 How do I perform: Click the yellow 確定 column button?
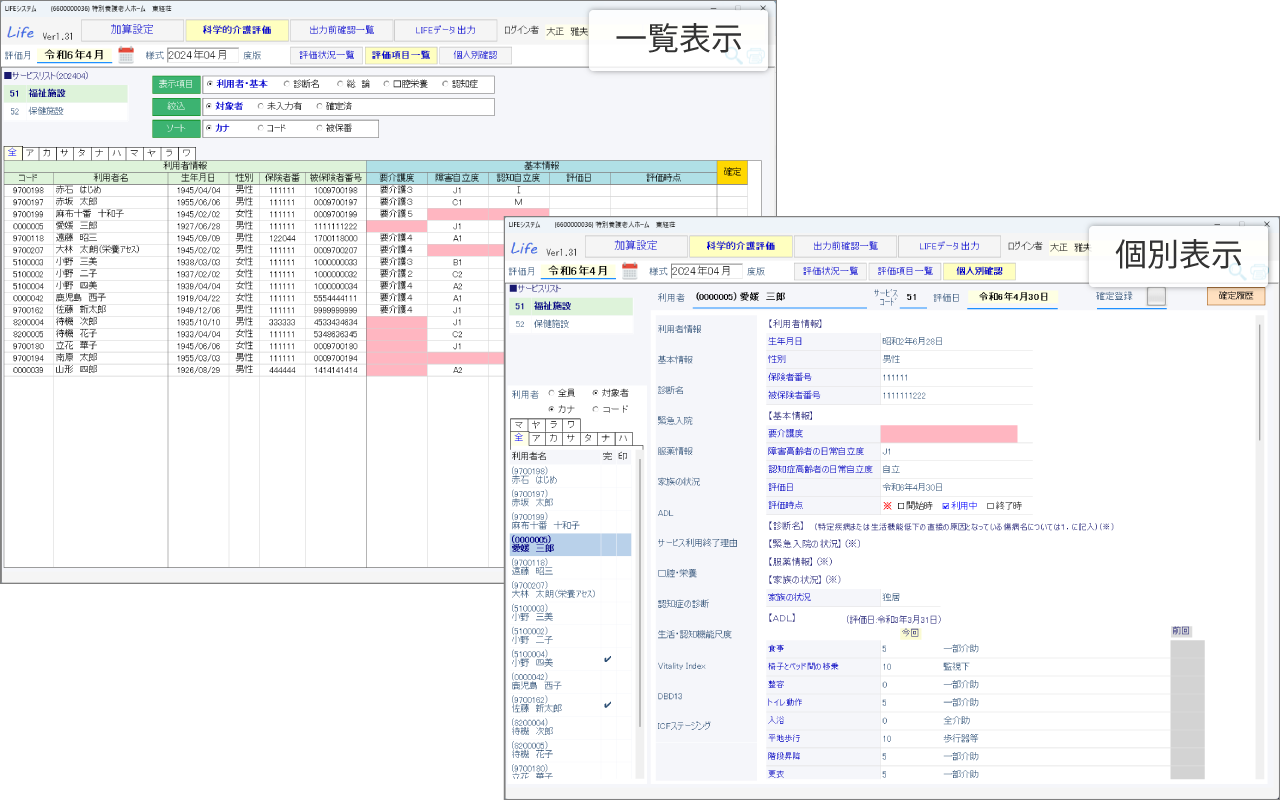pos(732,172)
